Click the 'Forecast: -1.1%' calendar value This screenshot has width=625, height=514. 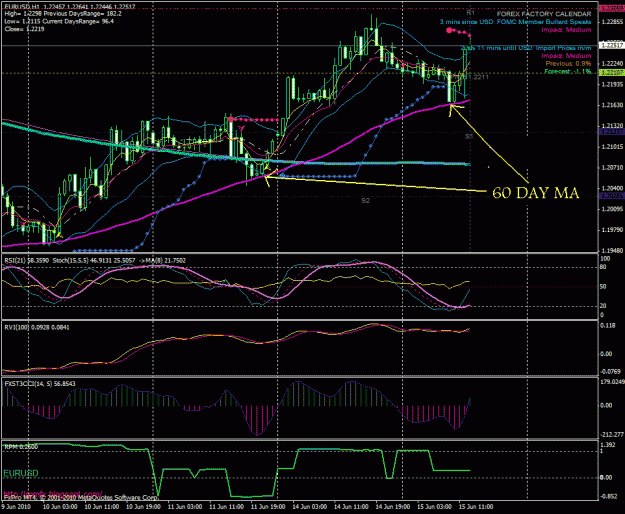(568, 71)
